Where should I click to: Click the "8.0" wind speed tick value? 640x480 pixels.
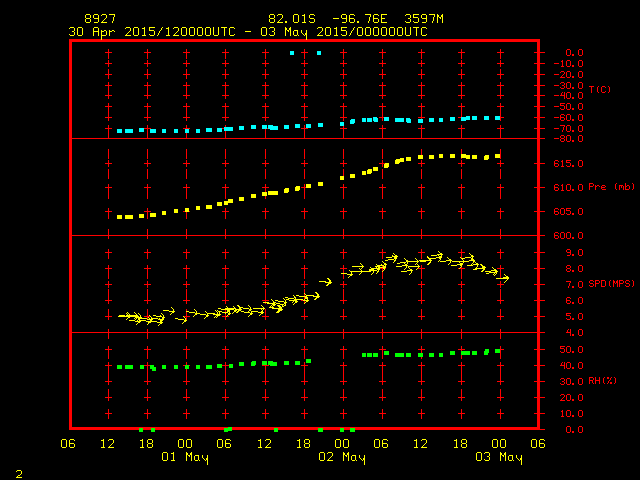(574, 269)
